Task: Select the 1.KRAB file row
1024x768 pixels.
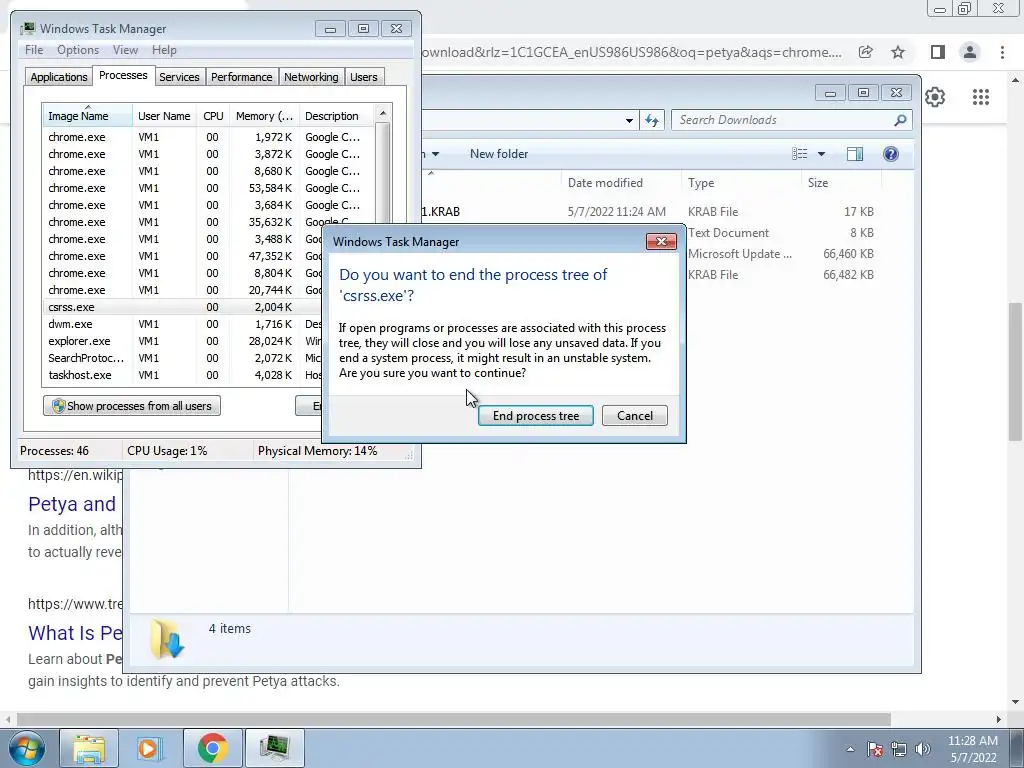Action: [x=650, y=212]
